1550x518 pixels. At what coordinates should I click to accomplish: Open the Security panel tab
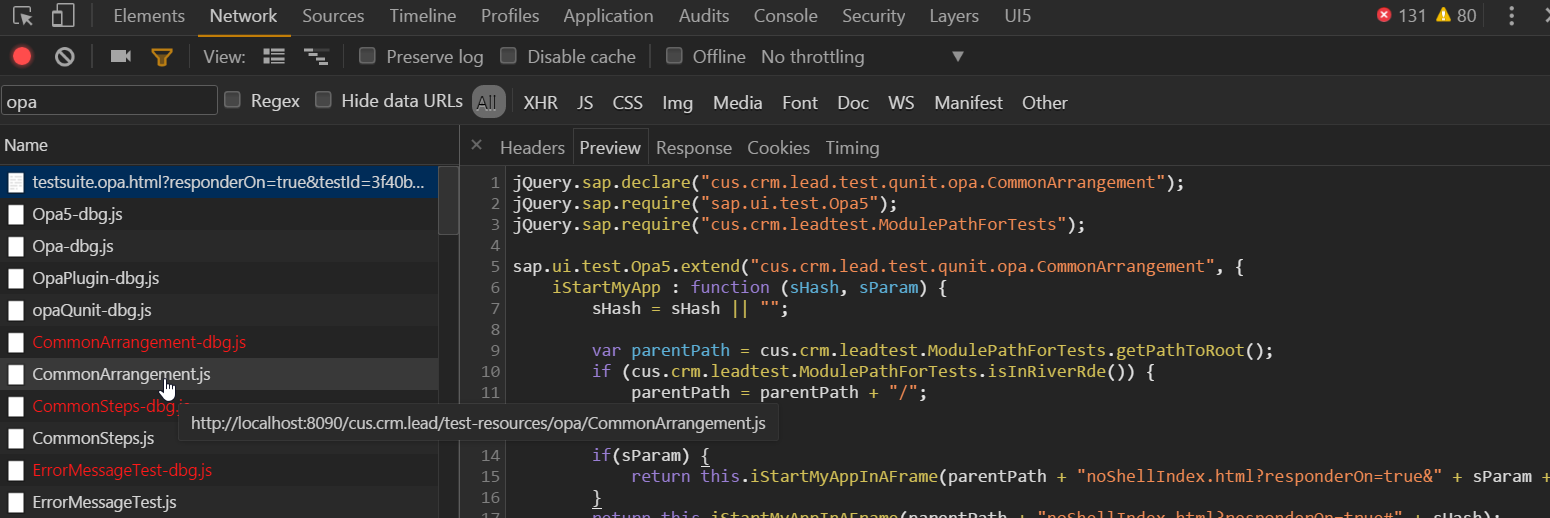[x=874, y=16]
